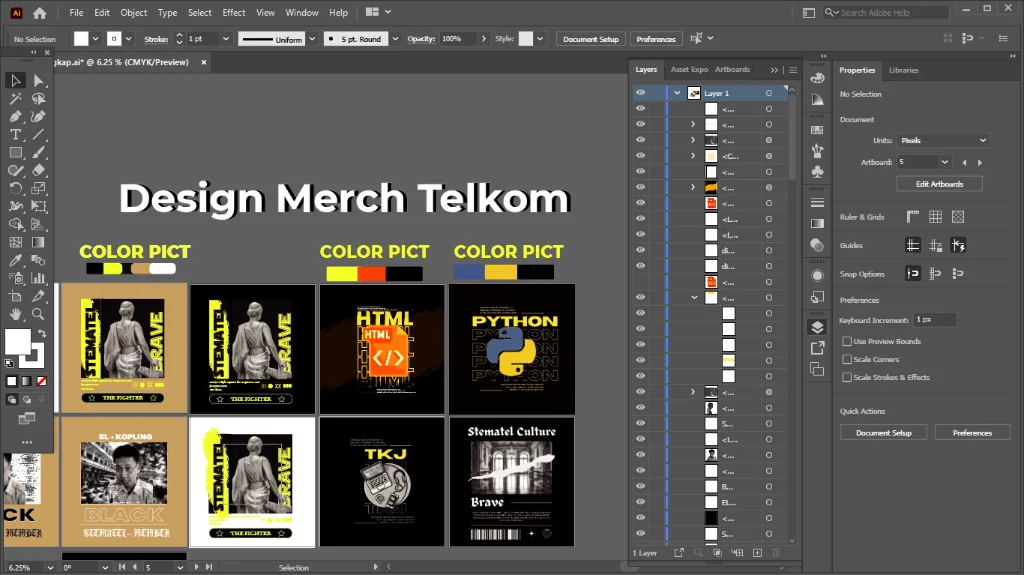Go to the Illustrator Home screen
The height and width of the screenshot is (575, 1024).
(40, 12)
